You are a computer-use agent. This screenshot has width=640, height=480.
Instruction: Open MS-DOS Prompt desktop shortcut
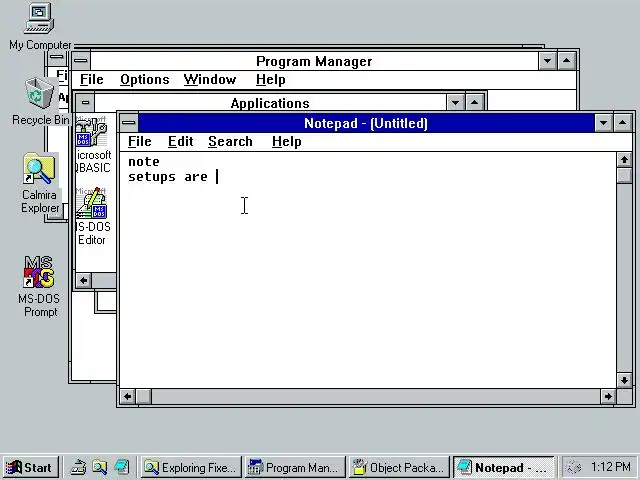(40, 287)
